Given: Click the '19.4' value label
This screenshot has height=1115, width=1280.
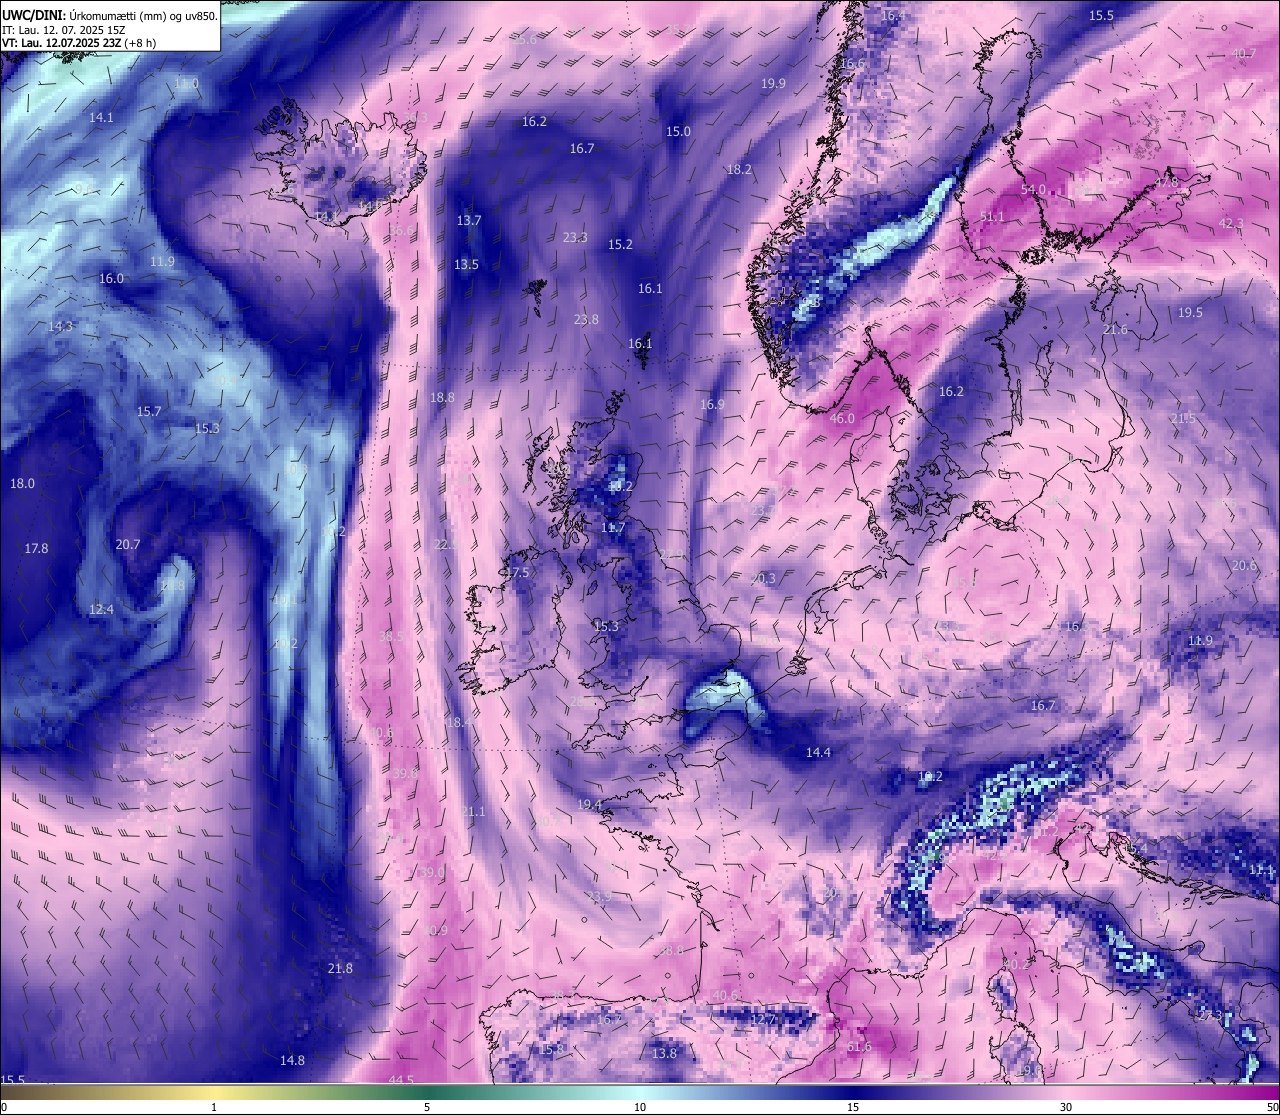Looking at the screenshot, I should point(589,805).
